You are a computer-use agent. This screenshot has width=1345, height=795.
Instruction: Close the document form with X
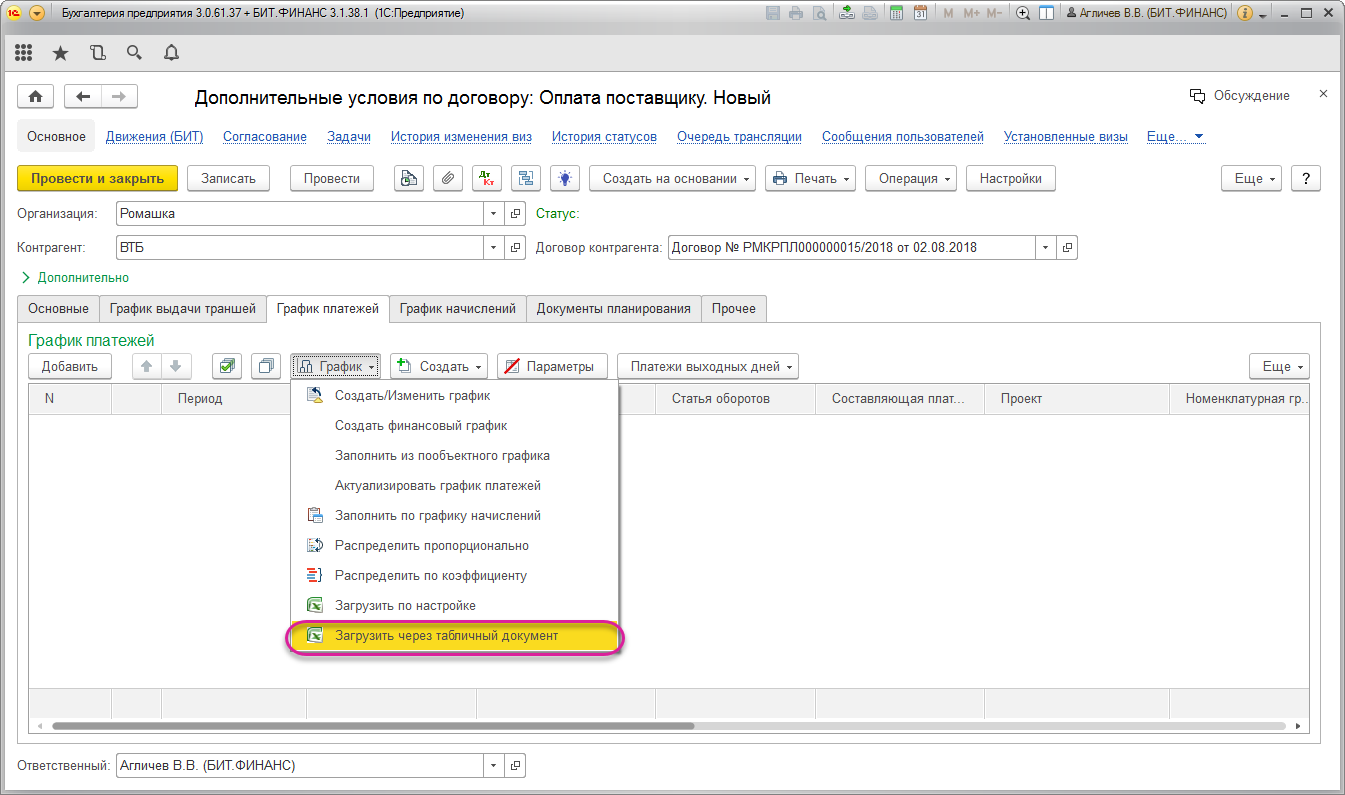coord(1323,93)
